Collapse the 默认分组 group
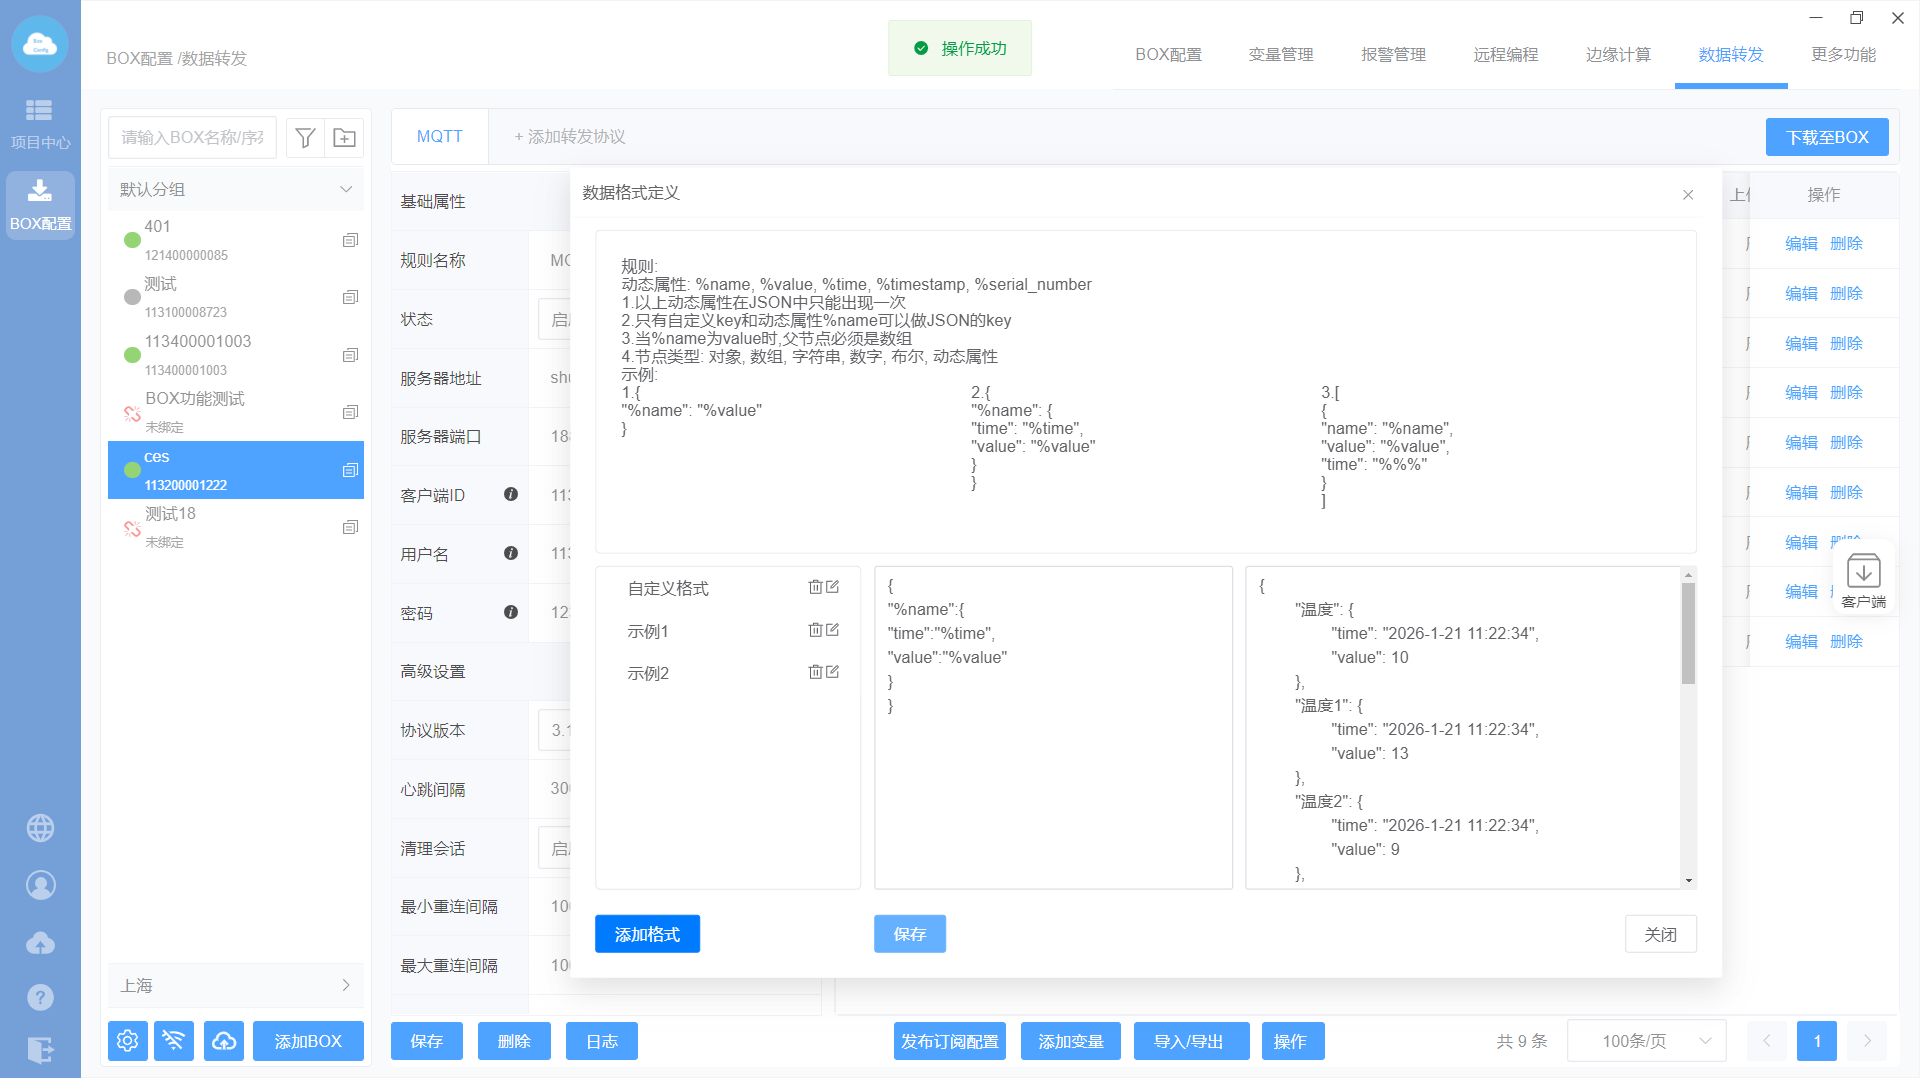 point(345,189)
